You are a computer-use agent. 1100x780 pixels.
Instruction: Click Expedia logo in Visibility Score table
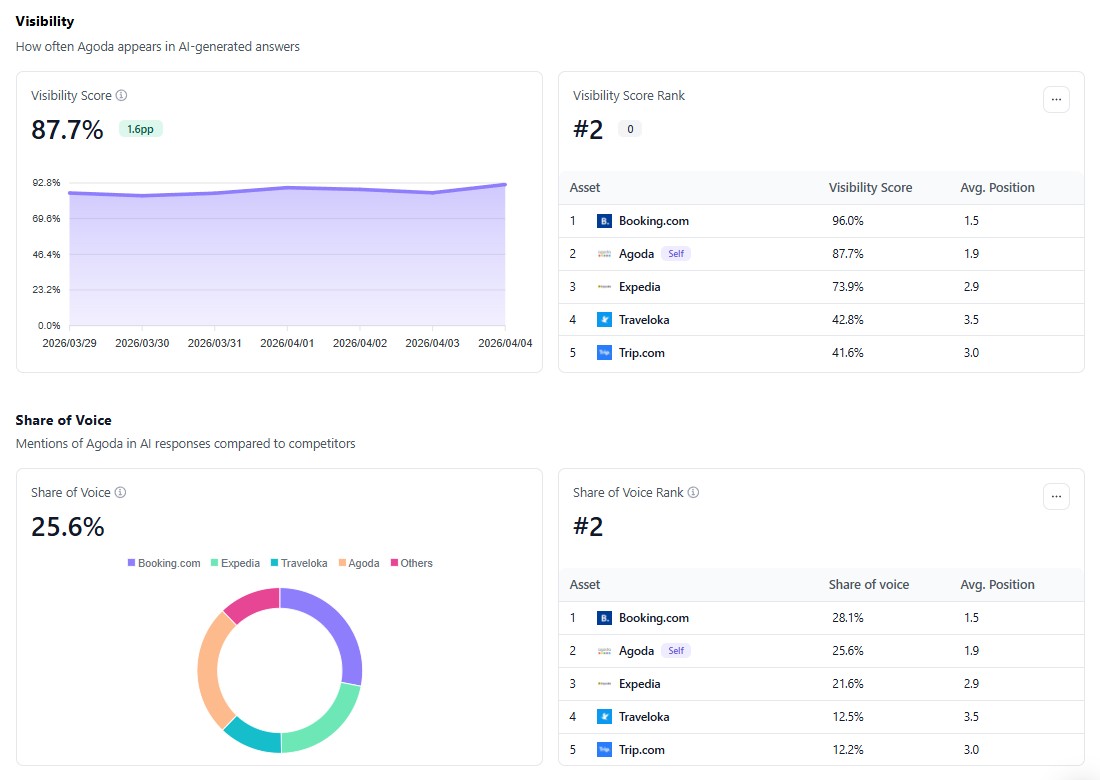tap(604, 287)
